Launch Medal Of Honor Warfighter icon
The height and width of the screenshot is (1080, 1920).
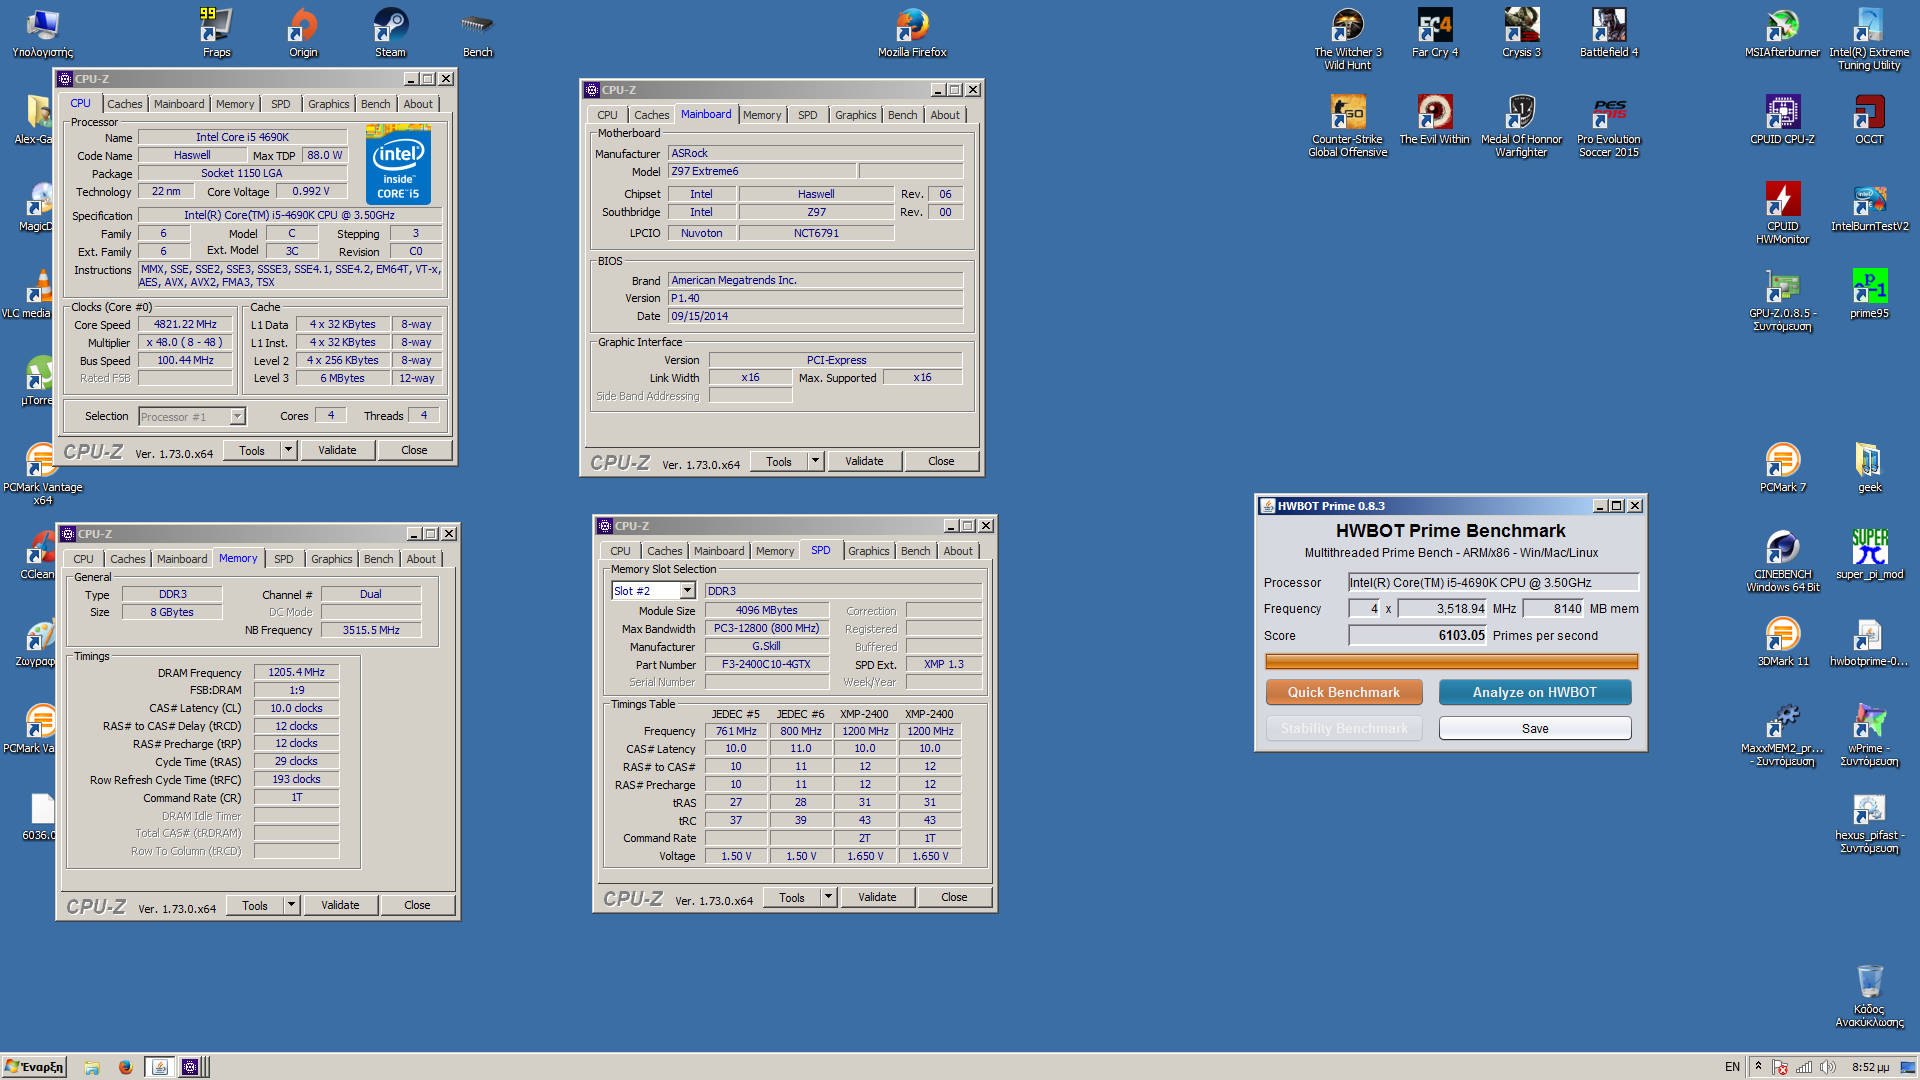click(x=1522, y=125)
